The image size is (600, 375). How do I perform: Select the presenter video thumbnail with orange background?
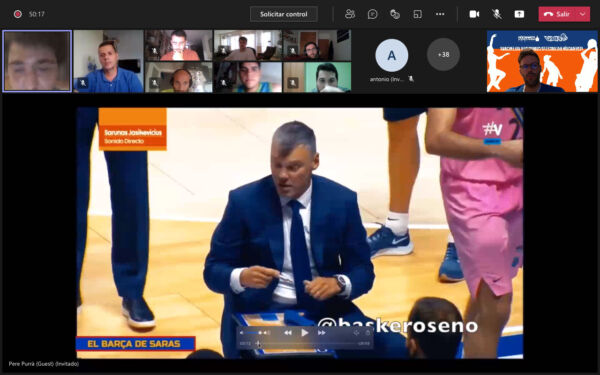542,61
